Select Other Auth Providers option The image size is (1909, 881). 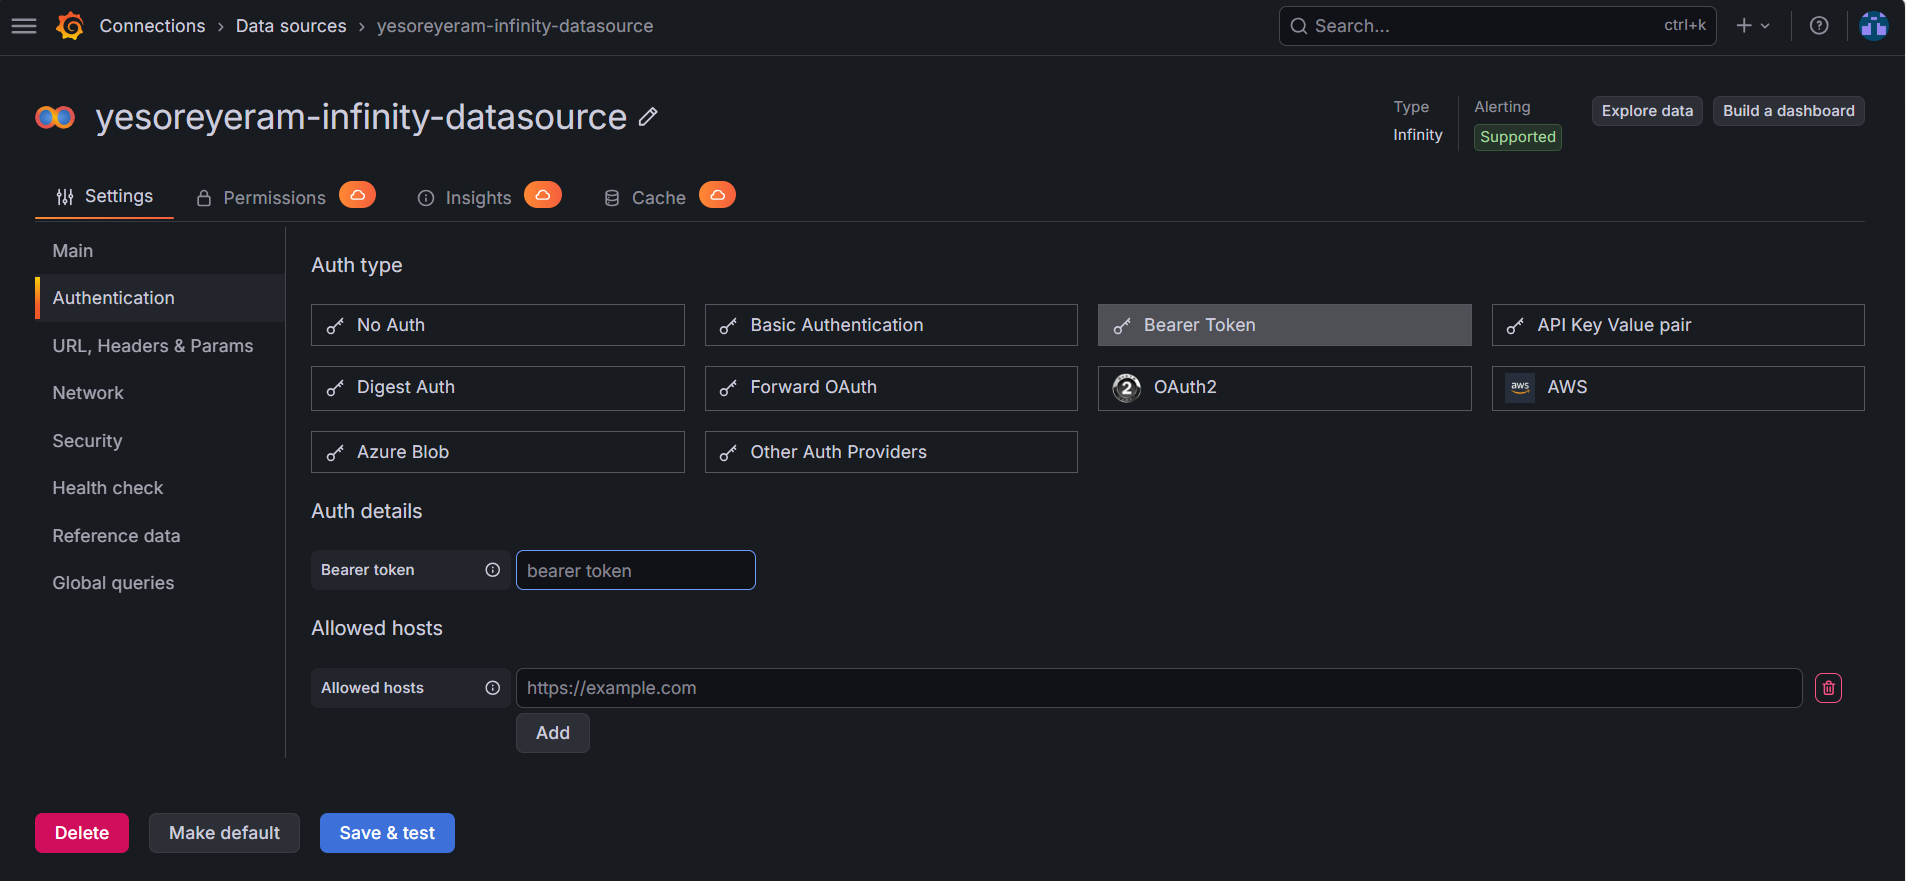[x=891, y=452]
